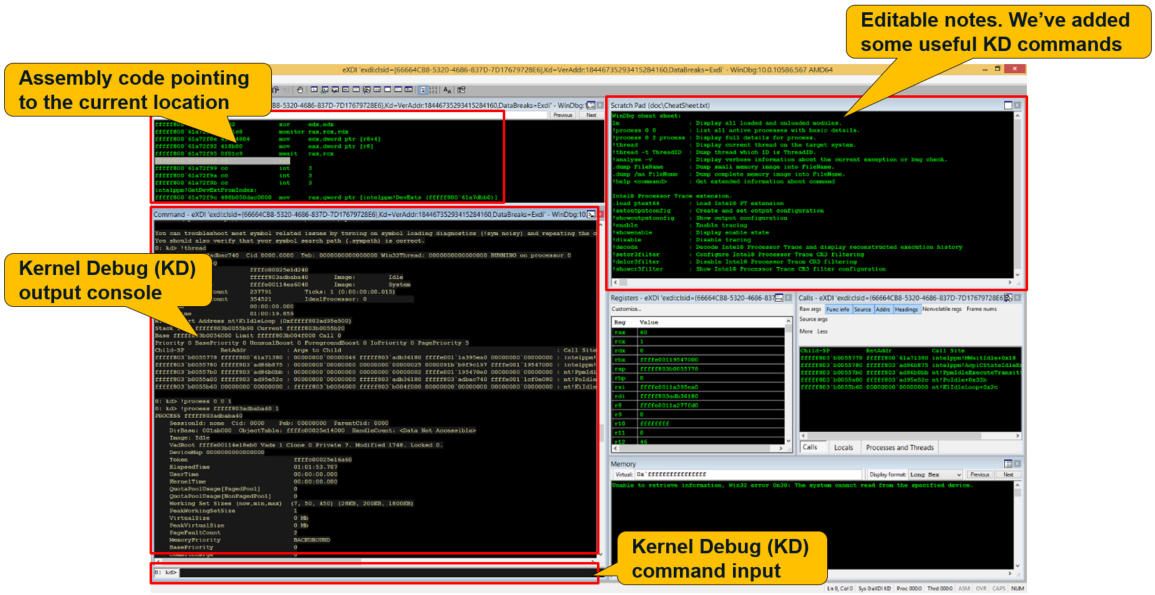
Task: Toggle Nonvolatile regs in Calls window
Action: 941,309
